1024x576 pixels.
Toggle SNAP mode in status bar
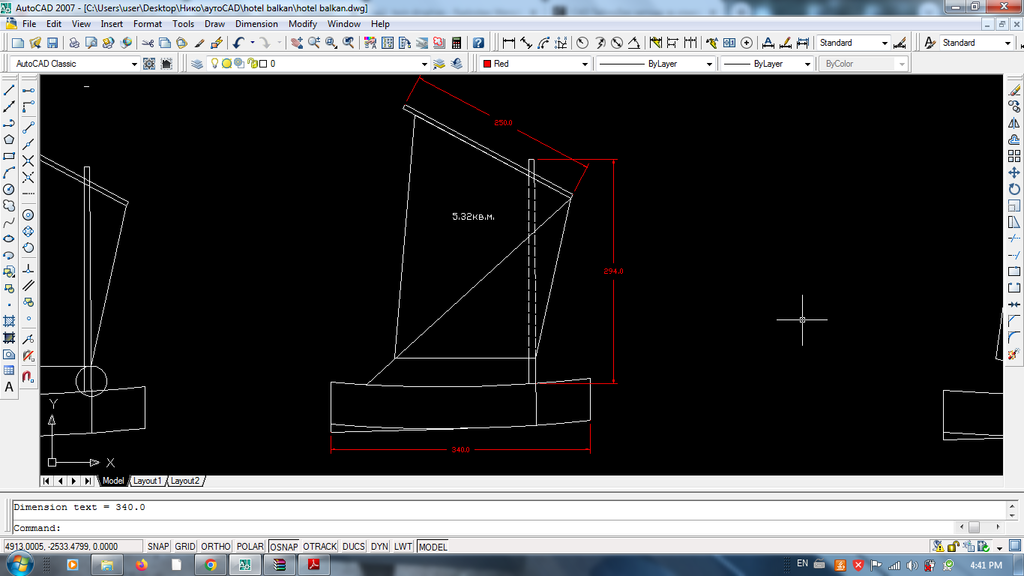click(158, 547)
